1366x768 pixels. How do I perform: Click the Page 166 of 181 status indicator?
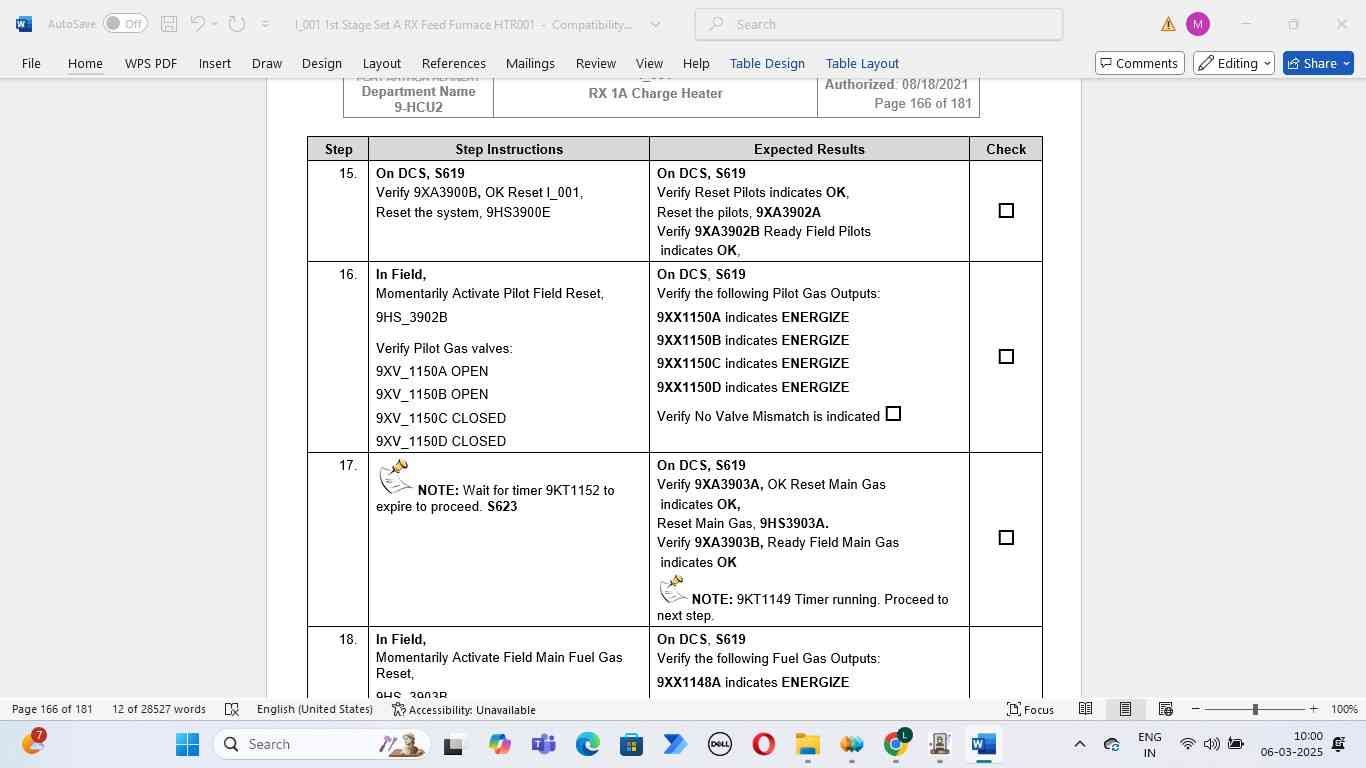(52, 709)
